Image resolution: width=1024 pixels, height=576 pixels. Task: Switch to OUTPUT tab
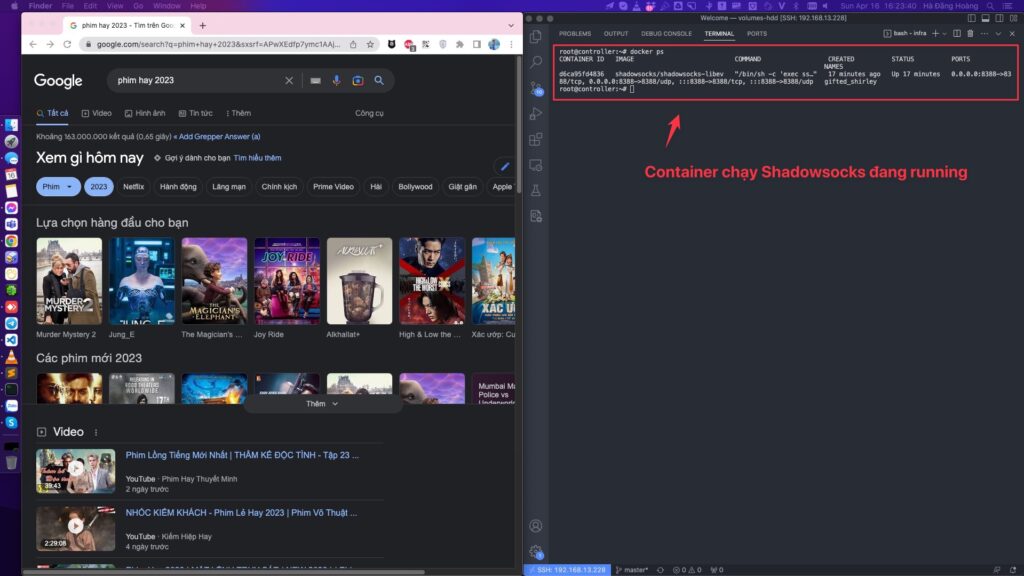point(616,33)
